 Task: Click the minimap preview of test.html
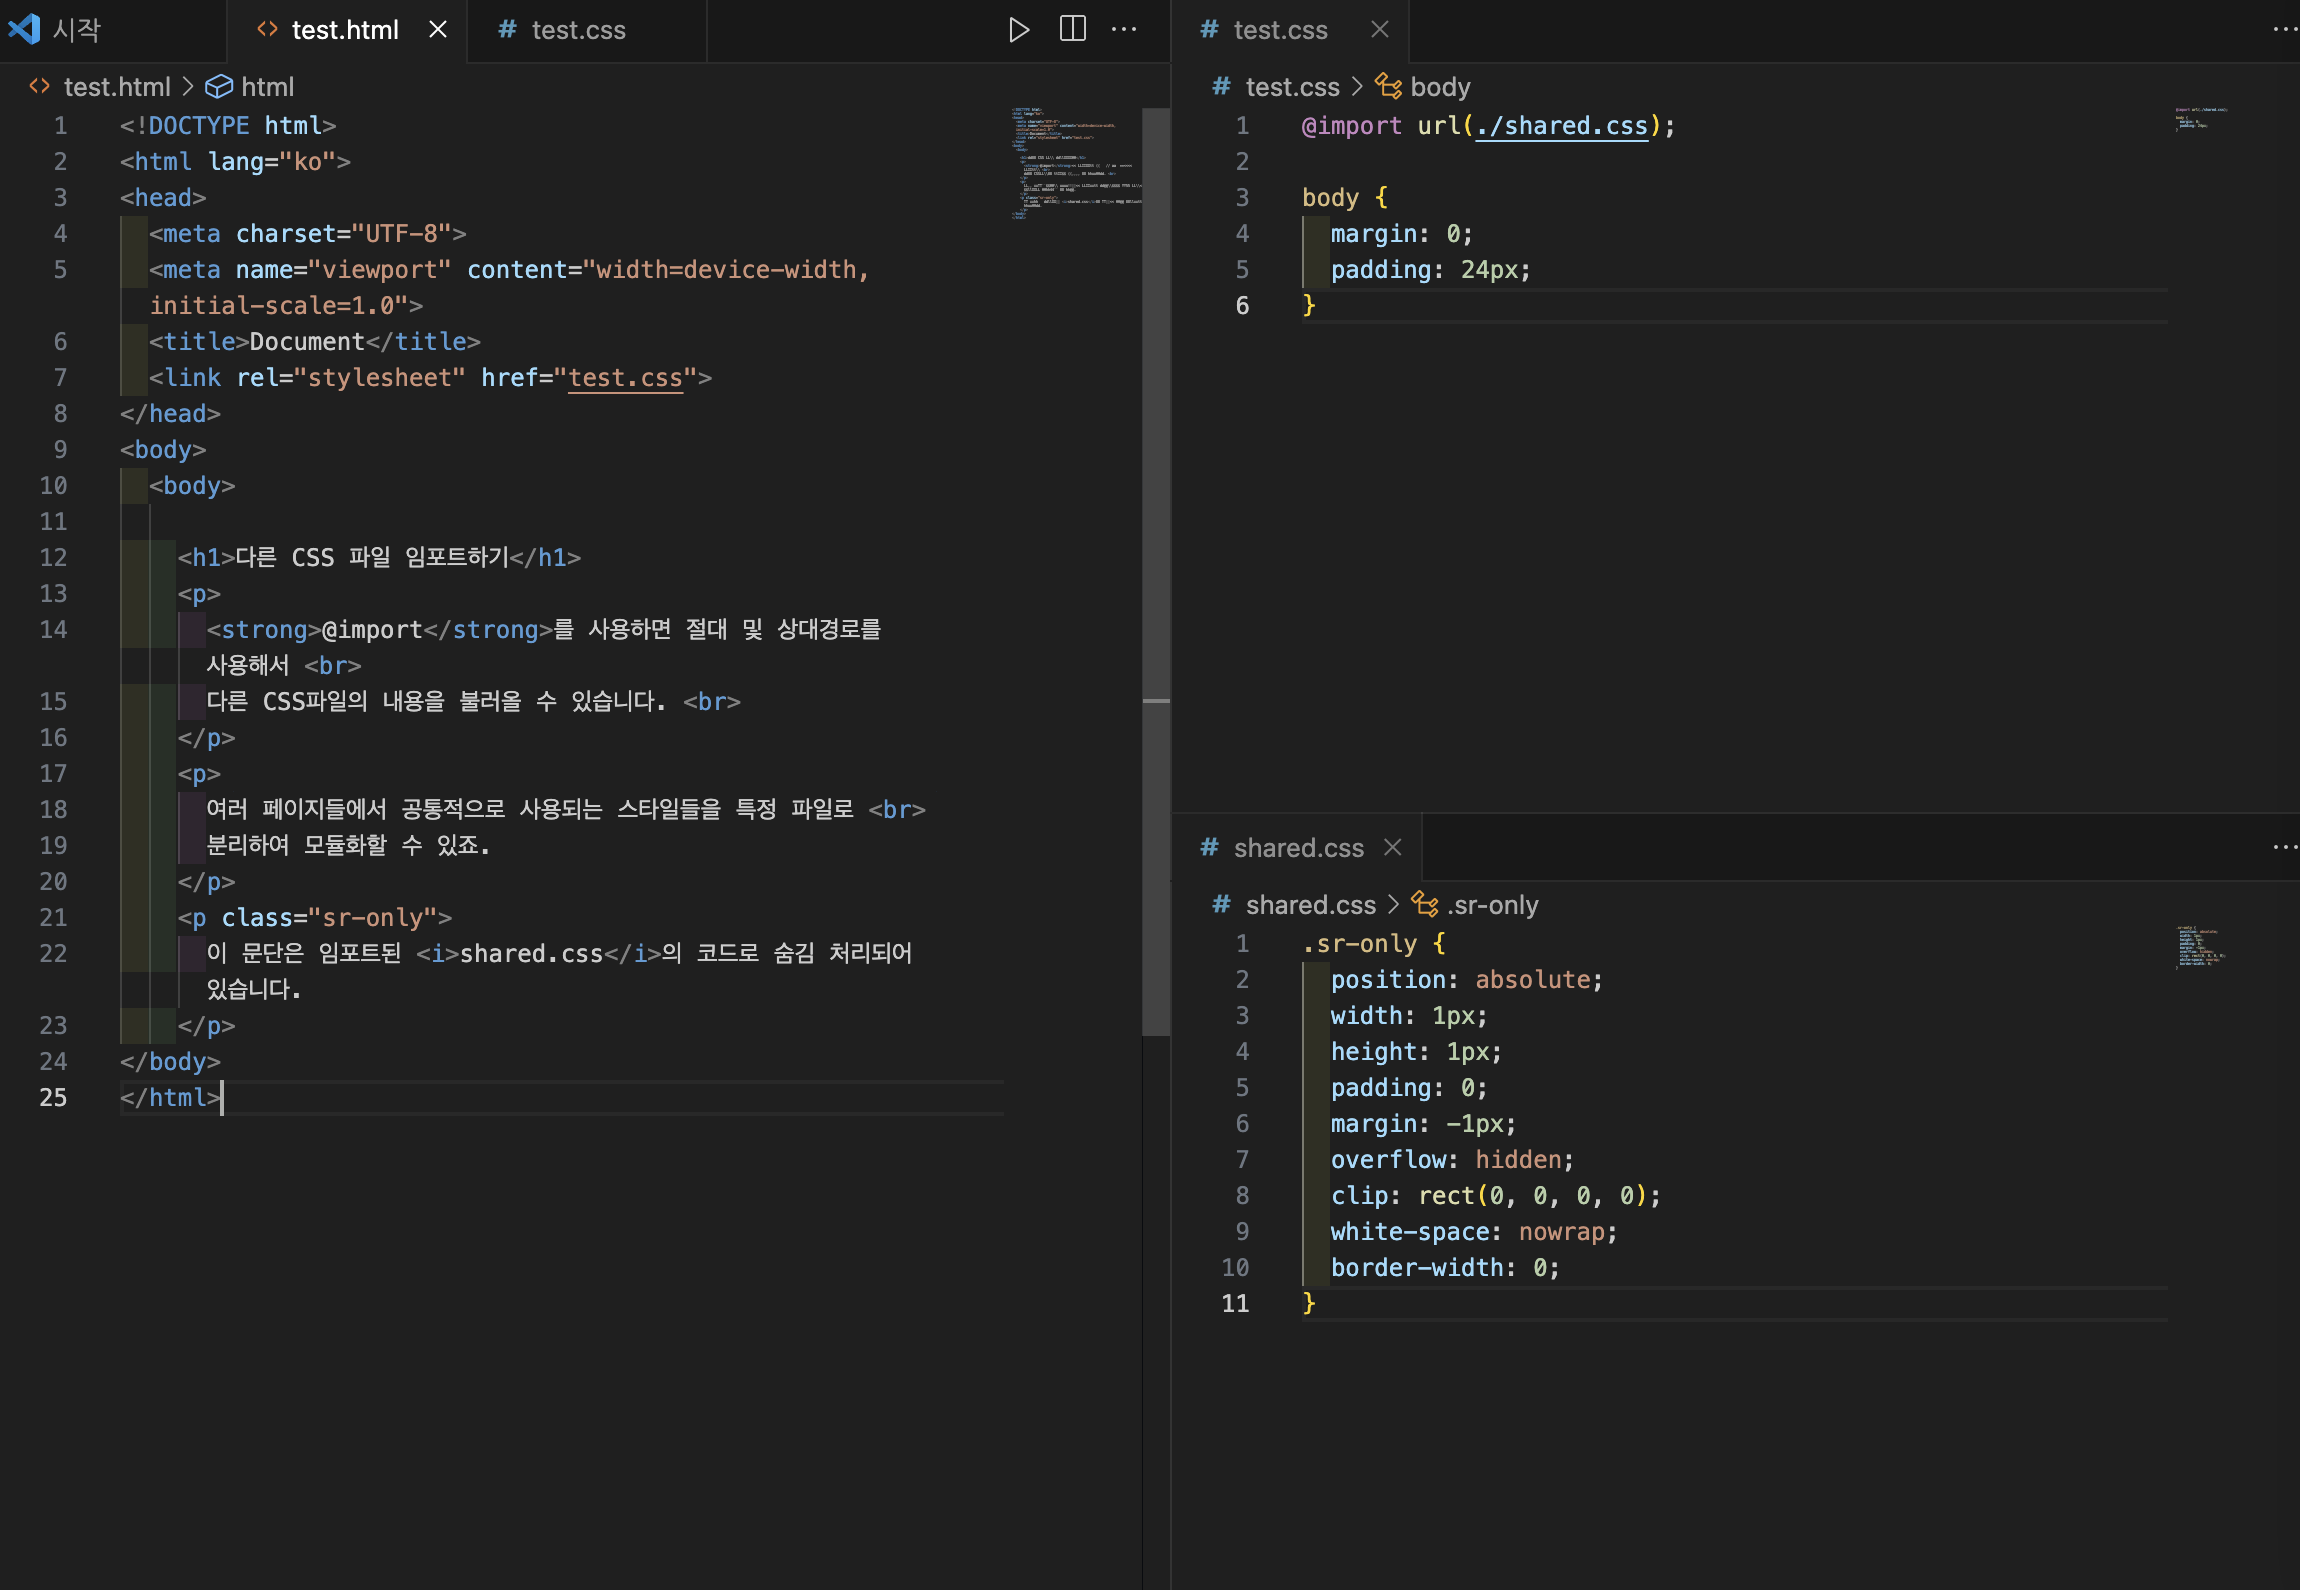pyautogui.click(x=1075, y=162)
